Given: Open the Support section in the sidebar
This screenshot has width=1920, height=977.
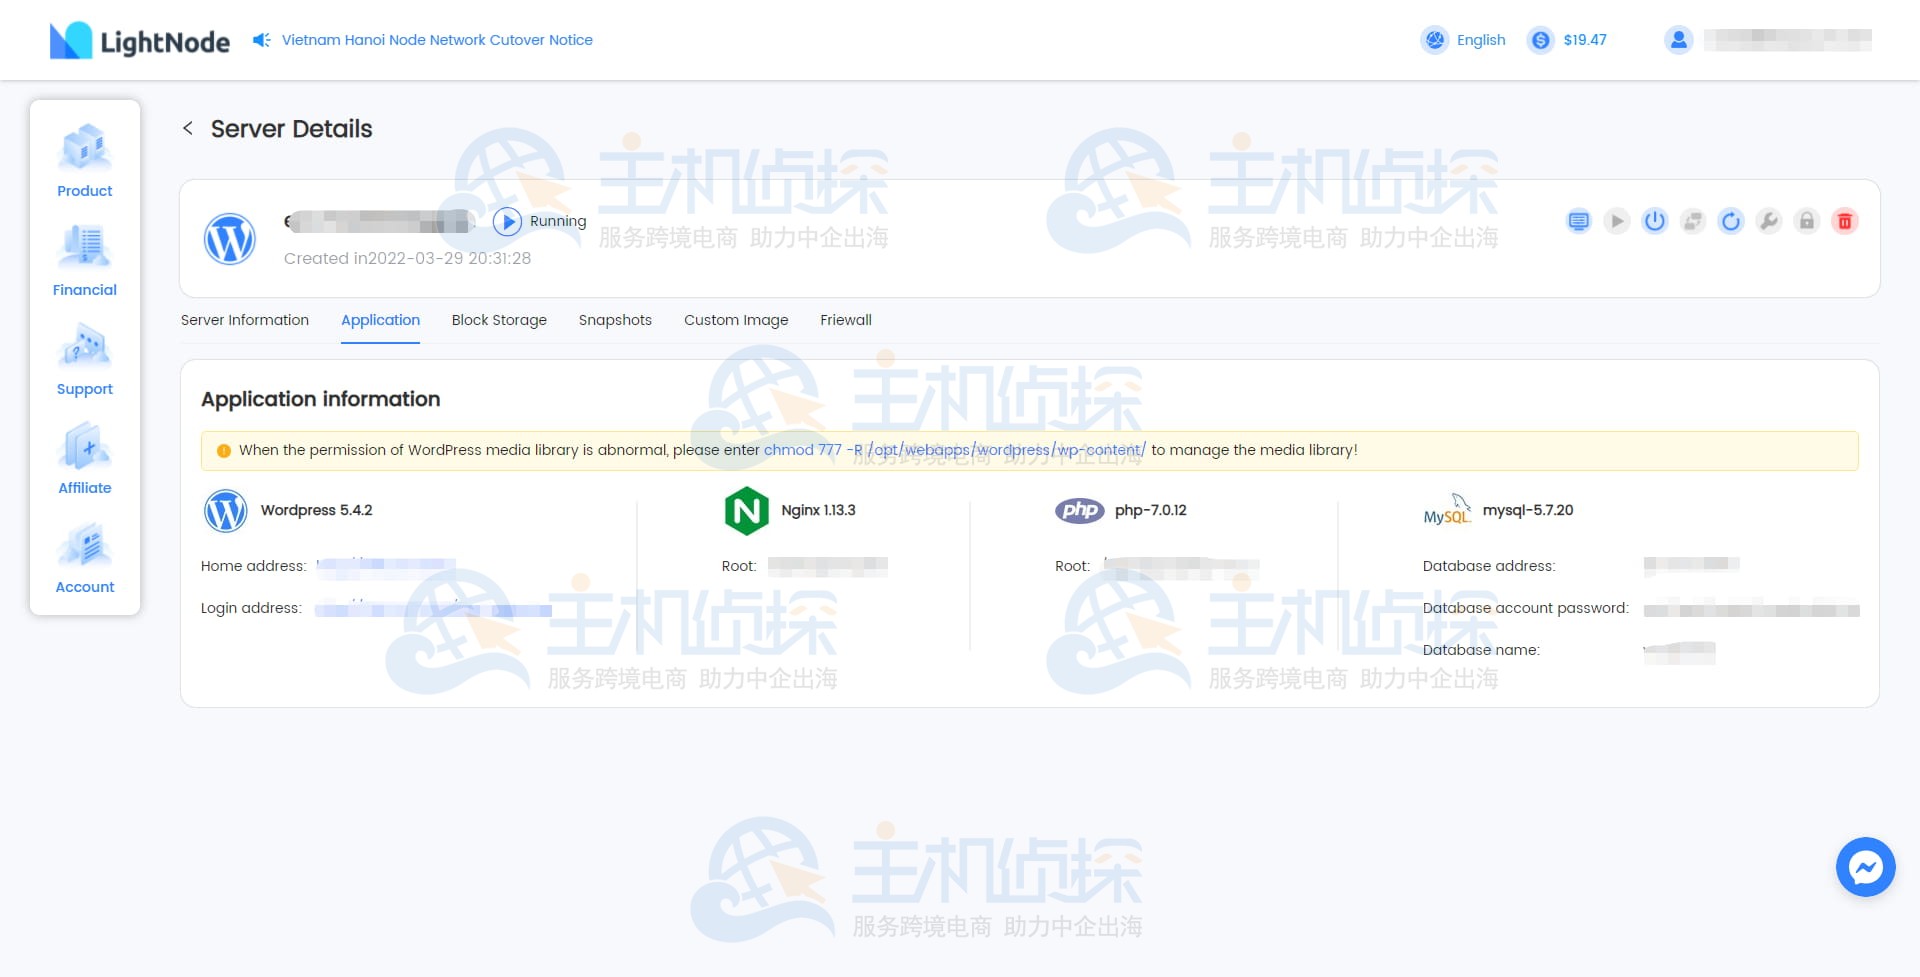Looking at the screenshot, I should [84, 360].
